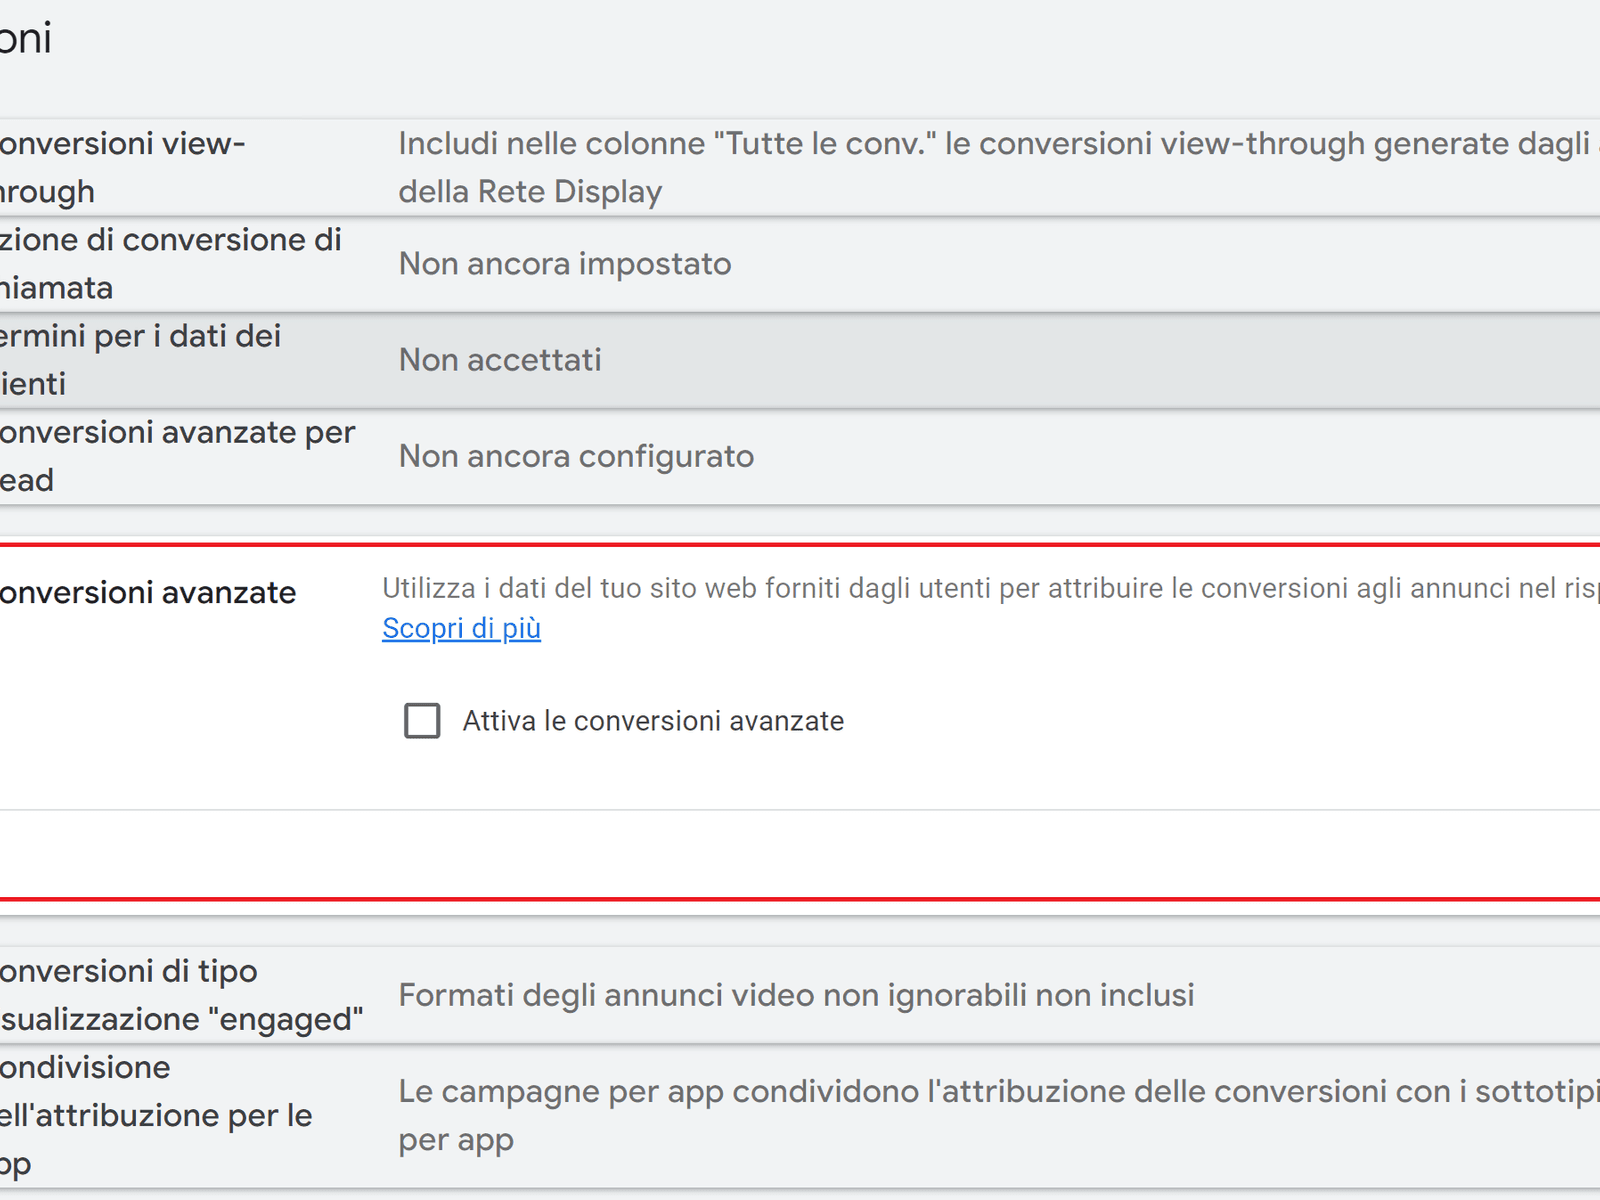The height and width of the screenshot is (1200, 1600).
Task: Expand the "attribuzione per le app" sharing label
Action: [155, 1115]
